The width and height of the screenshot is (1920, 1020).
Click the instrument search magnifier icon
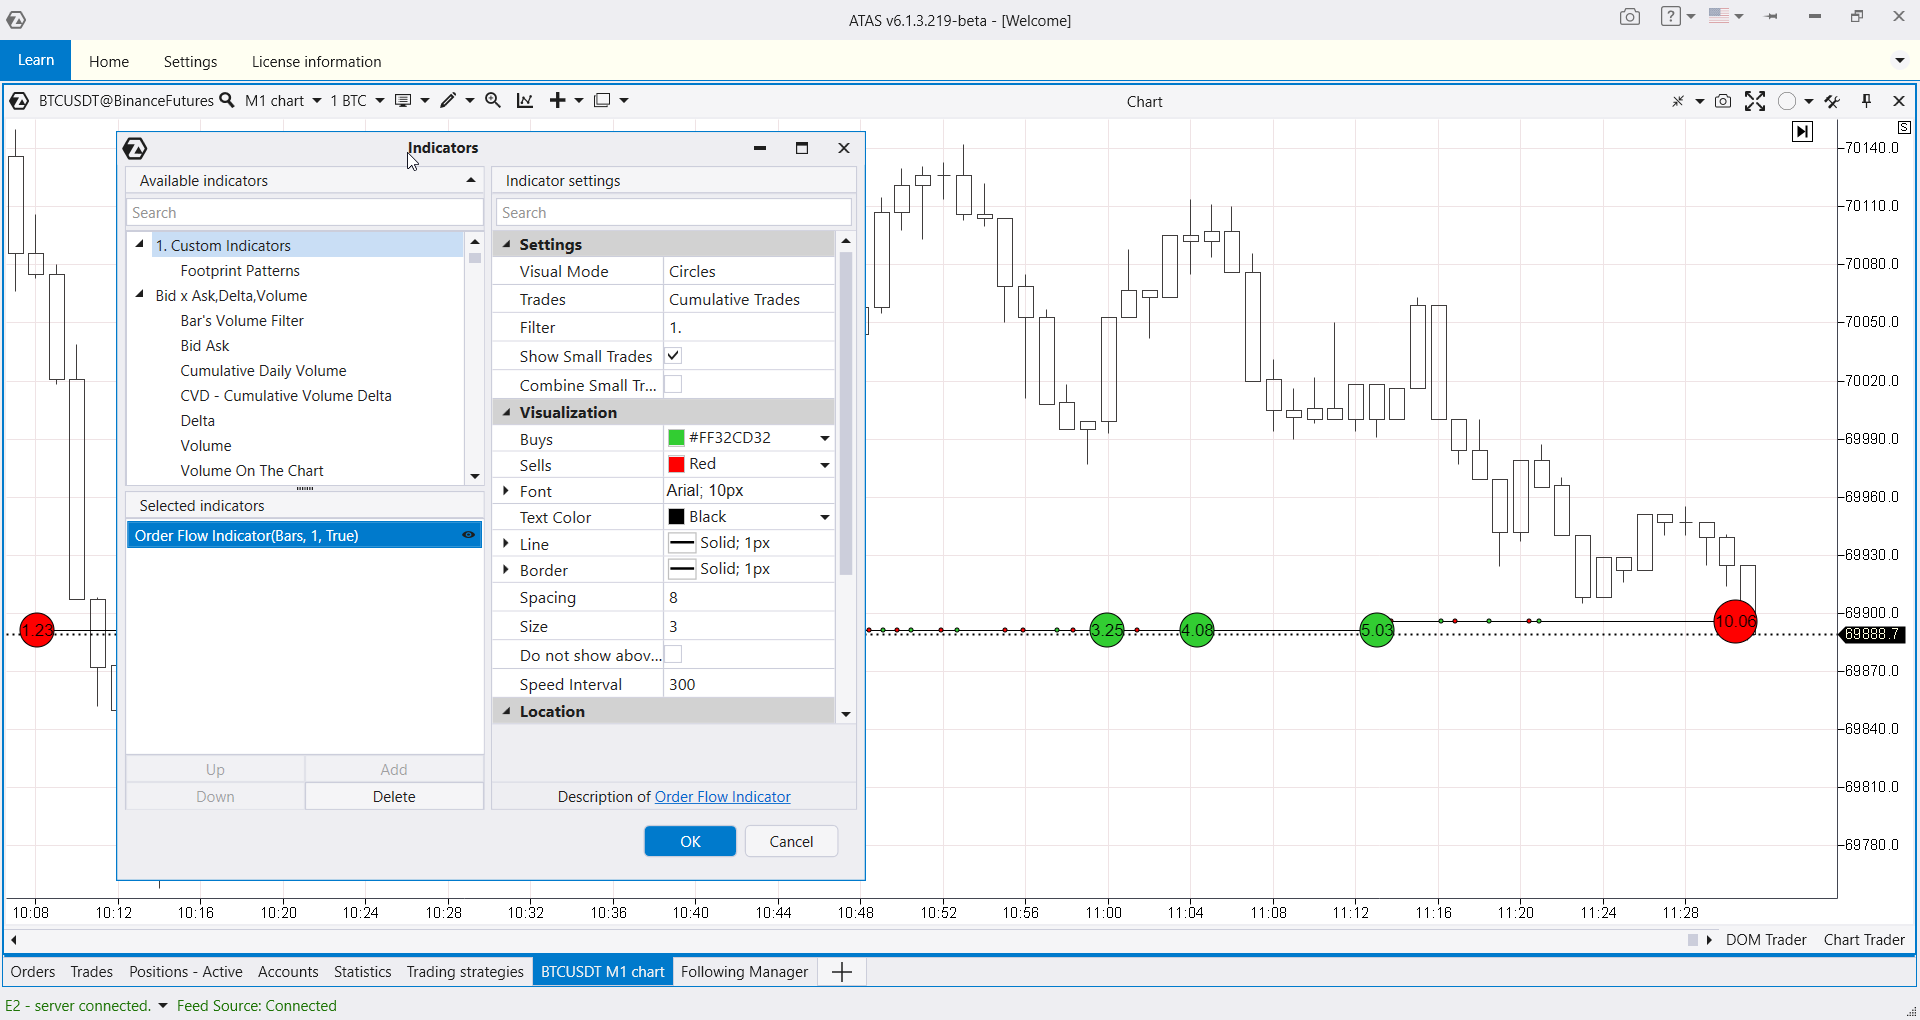pyautogui.click(x=227, y=100)
